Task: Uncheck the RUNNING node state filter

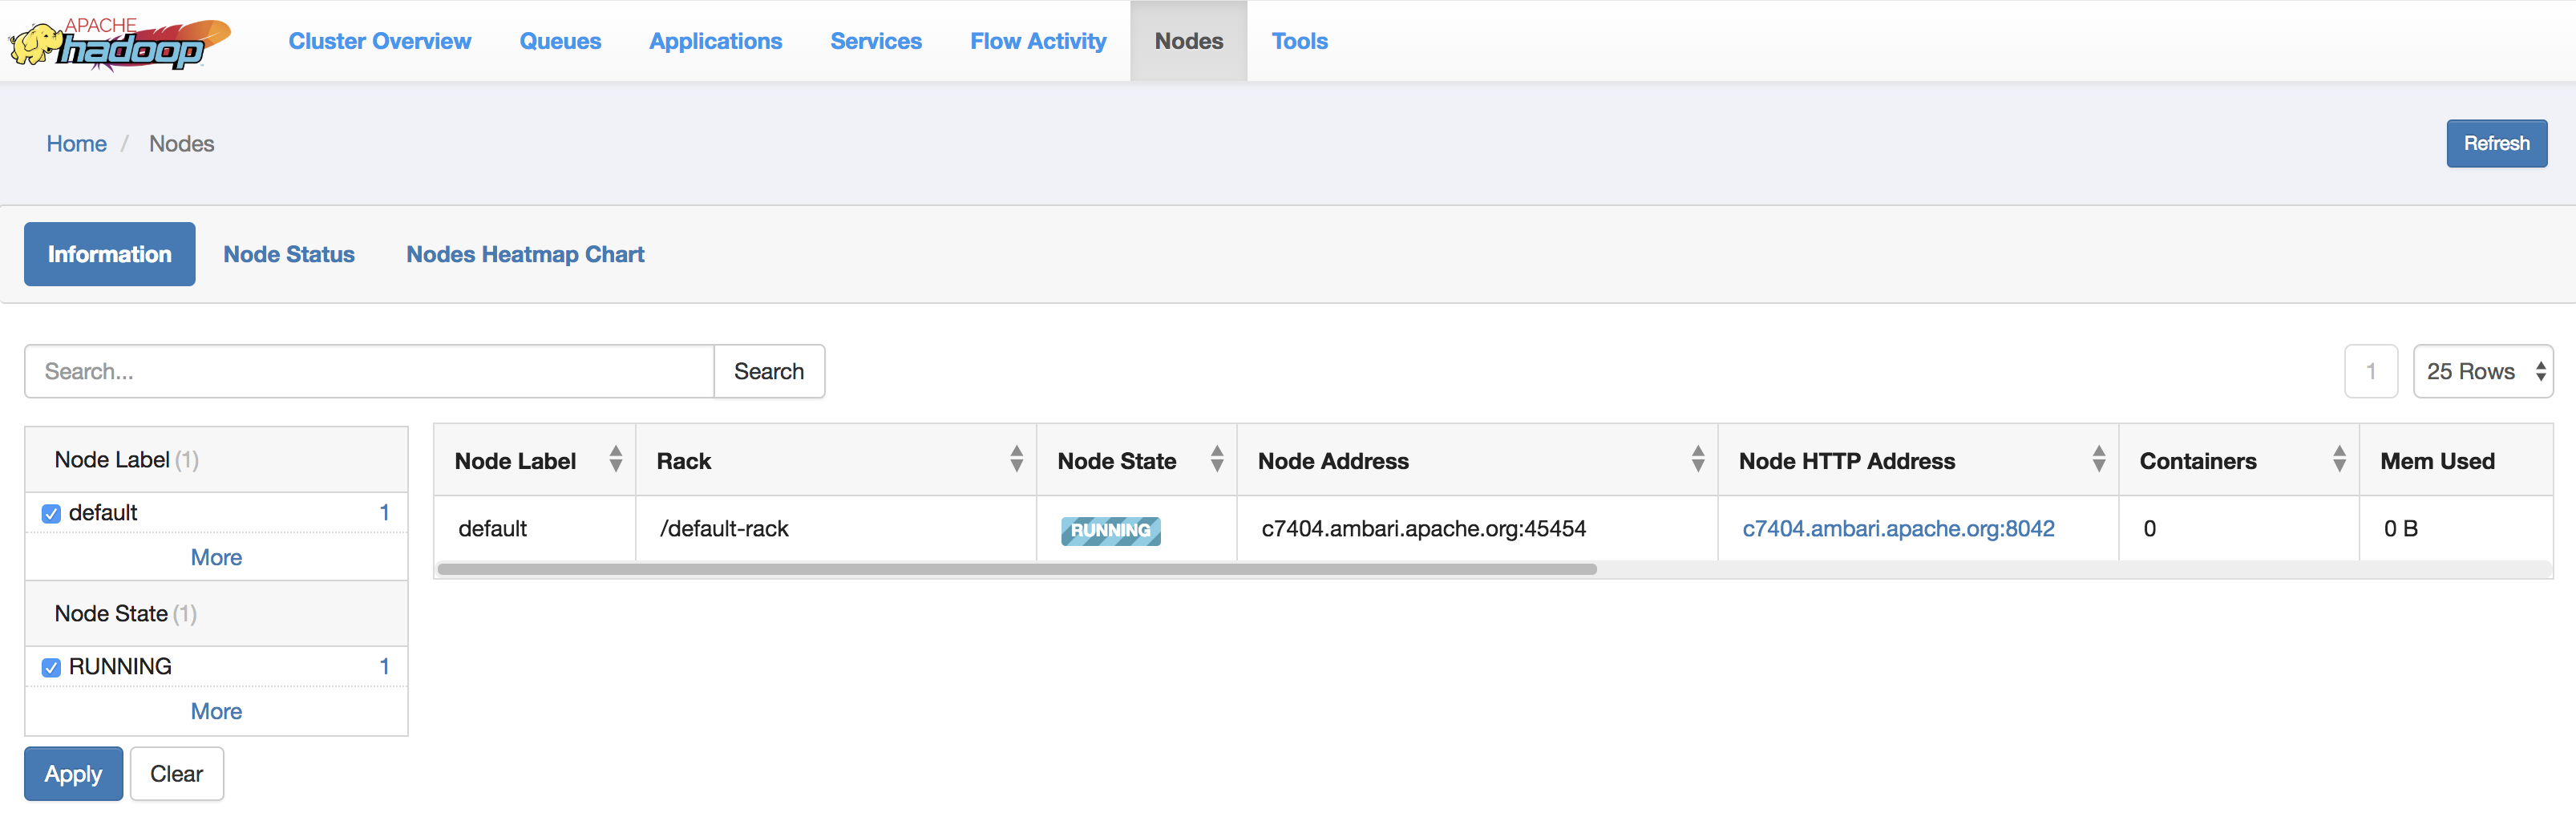Action: pyautogui.click(x=51, y=668)
